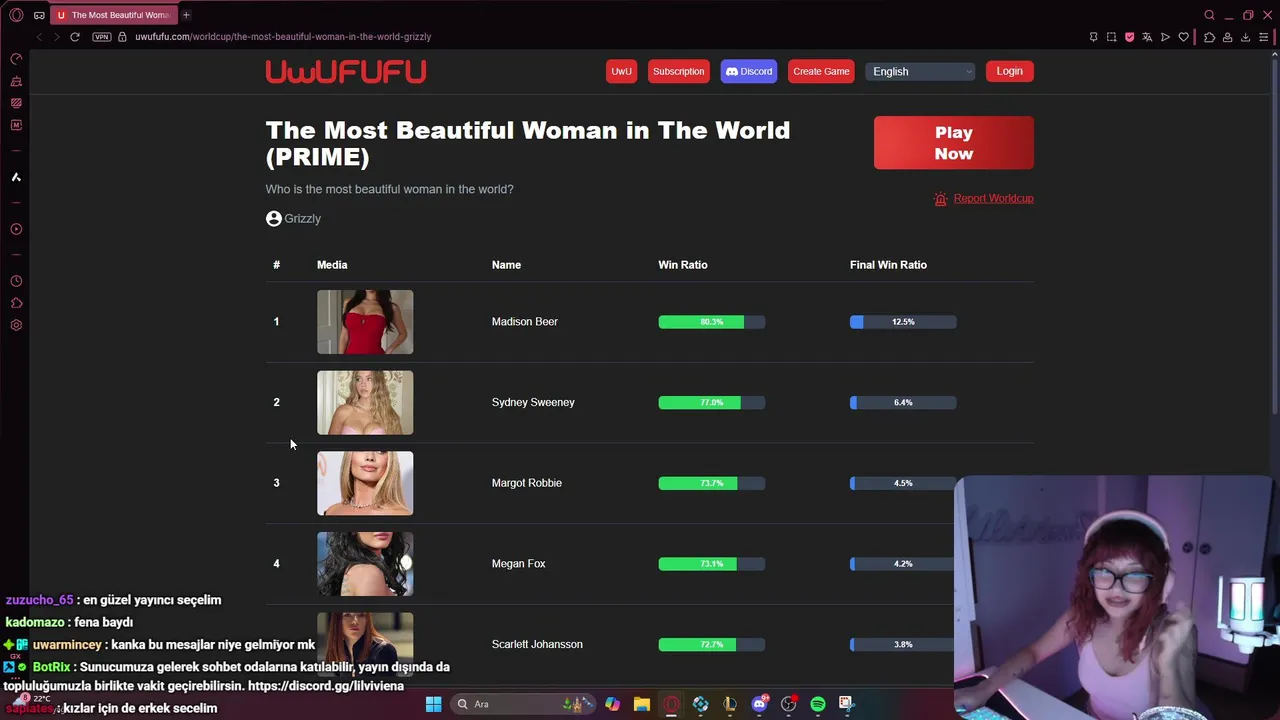Open Opera sidebar Twitch M icon
This screenshot has height=720, width=1280.
(x=16, y=125)
